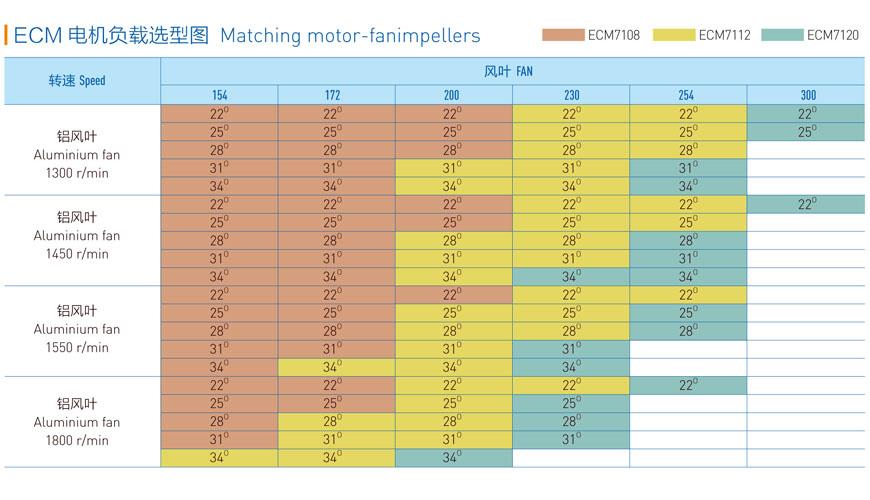Select the fan size 154 column header
Viewport: 870px width, 500px height.
219,95
